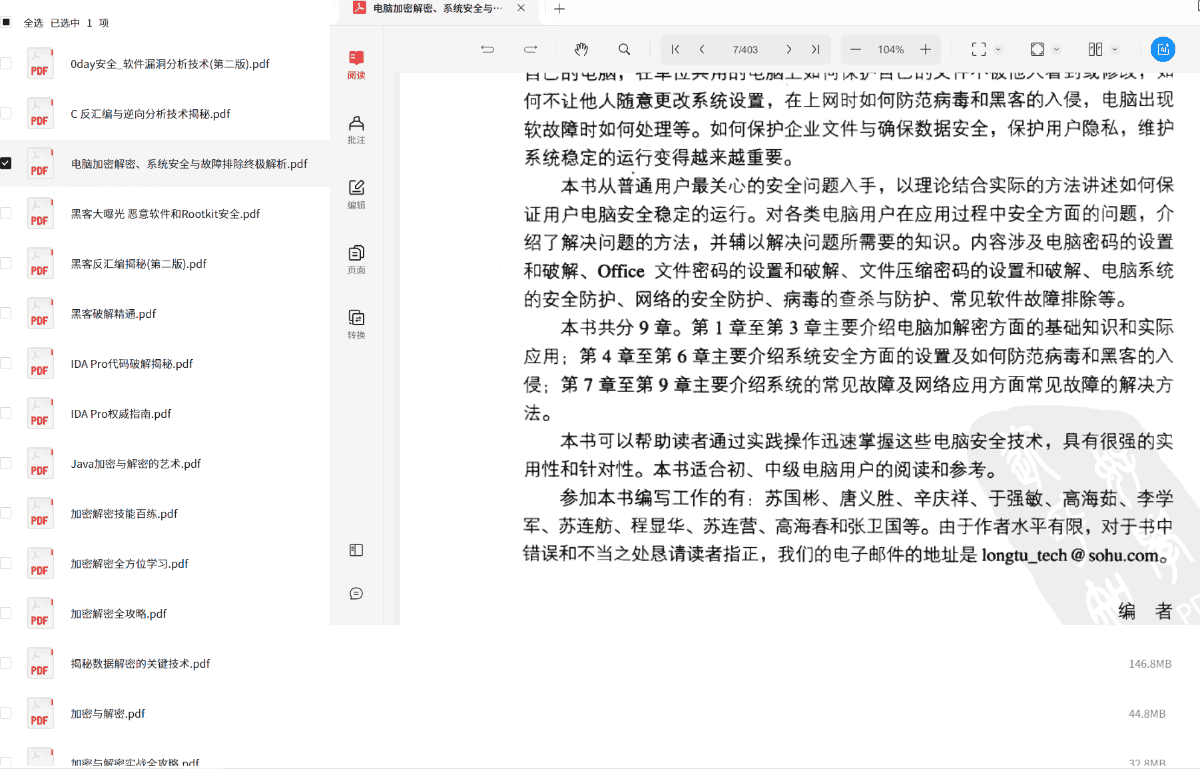
Task: Click the zoom in plus button
Action: (x=926, y=49)
